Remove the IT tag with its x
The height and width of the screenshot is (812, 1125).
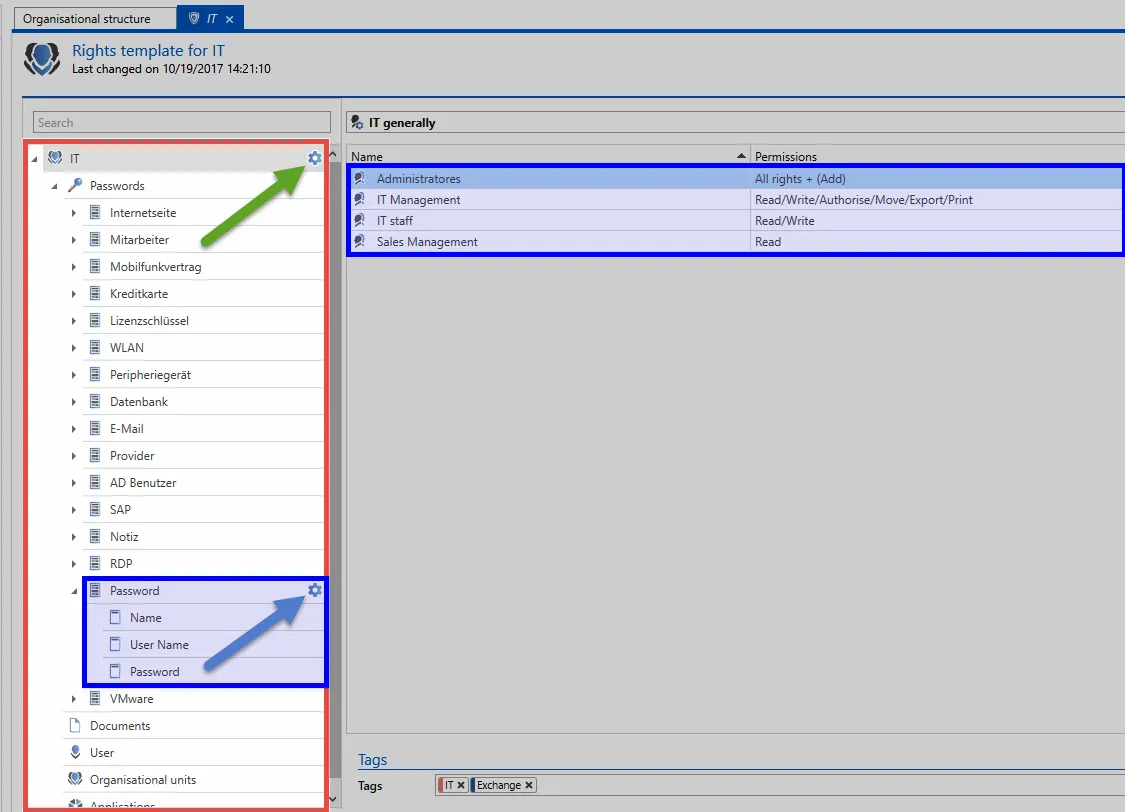[x=461, y=786]
